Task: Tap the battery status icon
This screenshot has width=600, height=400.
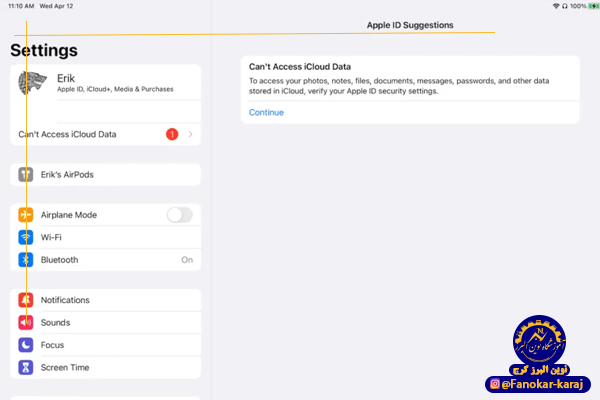Action: click(593, 6)
